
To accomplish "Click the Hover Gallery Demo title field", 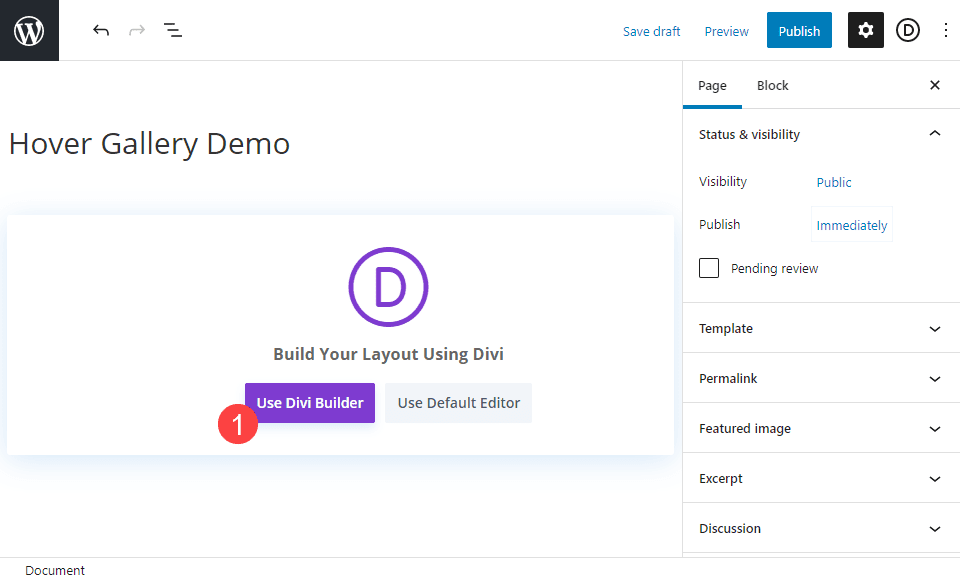I will coord(148,143).
